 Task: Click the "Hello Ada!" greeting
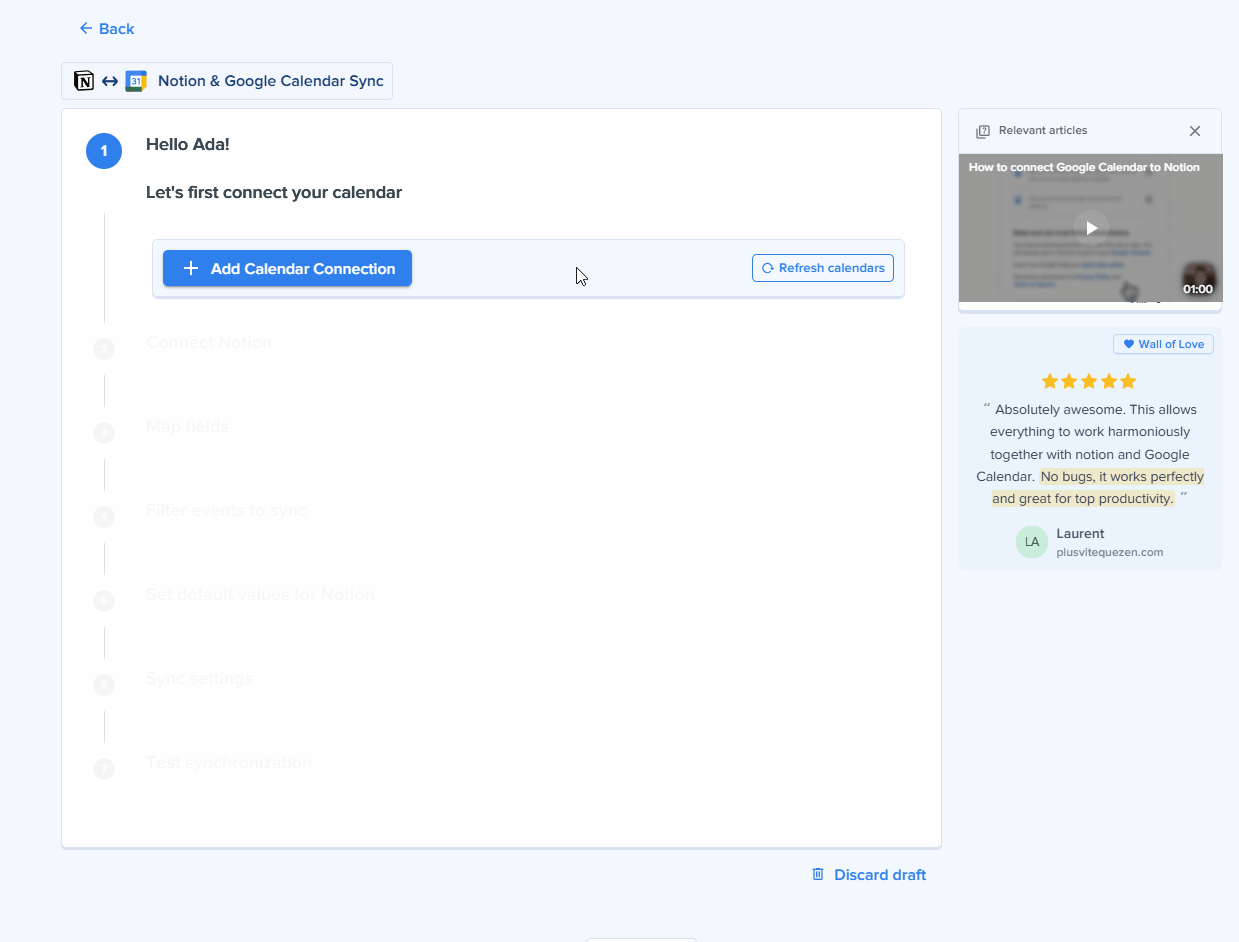click(188, 144)
